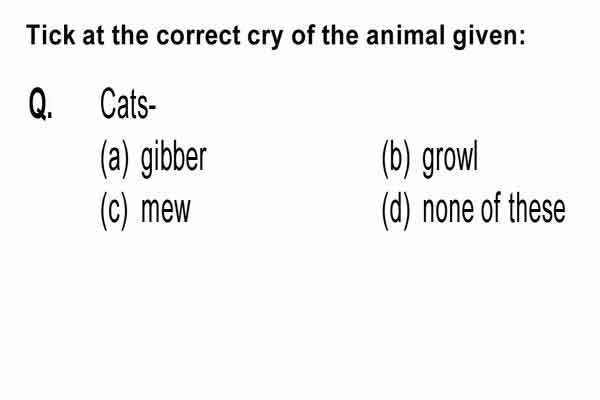Click the word "at" in the heading
600x400 pixels.
pyautogui.click(x=93, y=36)
